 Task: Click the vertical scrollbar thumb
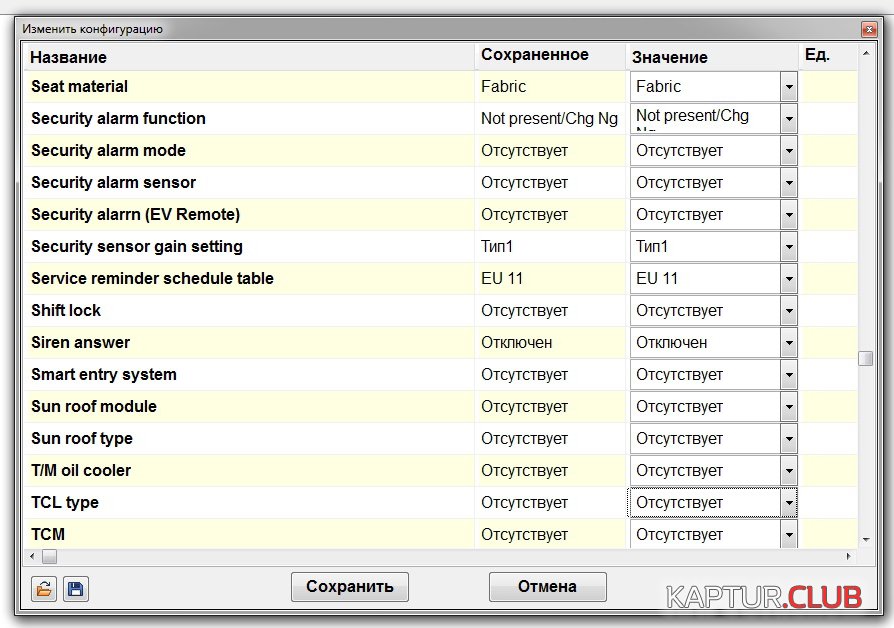(x=865, y=359)
